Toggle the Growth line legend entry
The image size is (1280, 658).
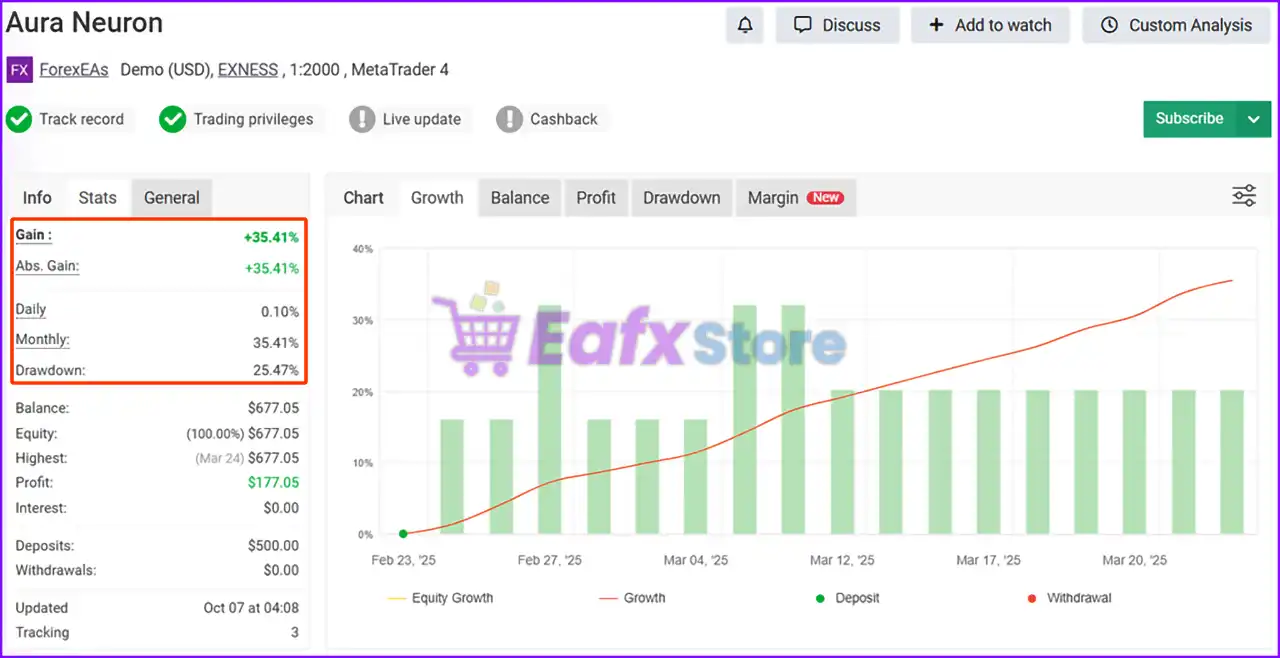[632, 598]
